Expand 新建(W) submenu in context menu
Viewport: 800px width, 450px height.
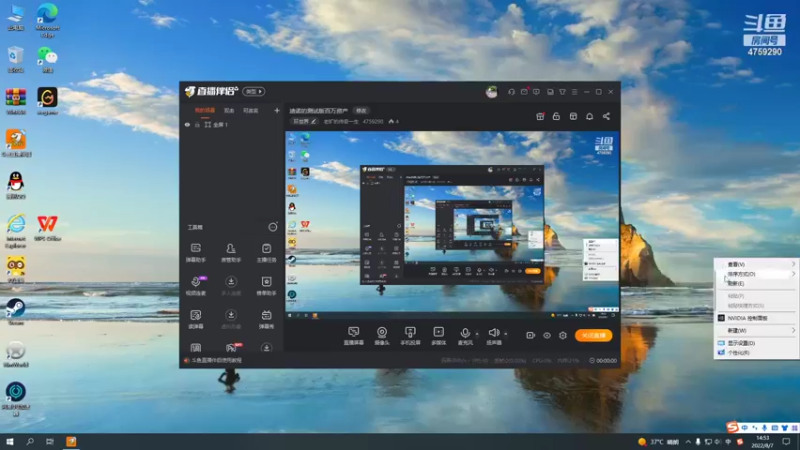[757, 331]
